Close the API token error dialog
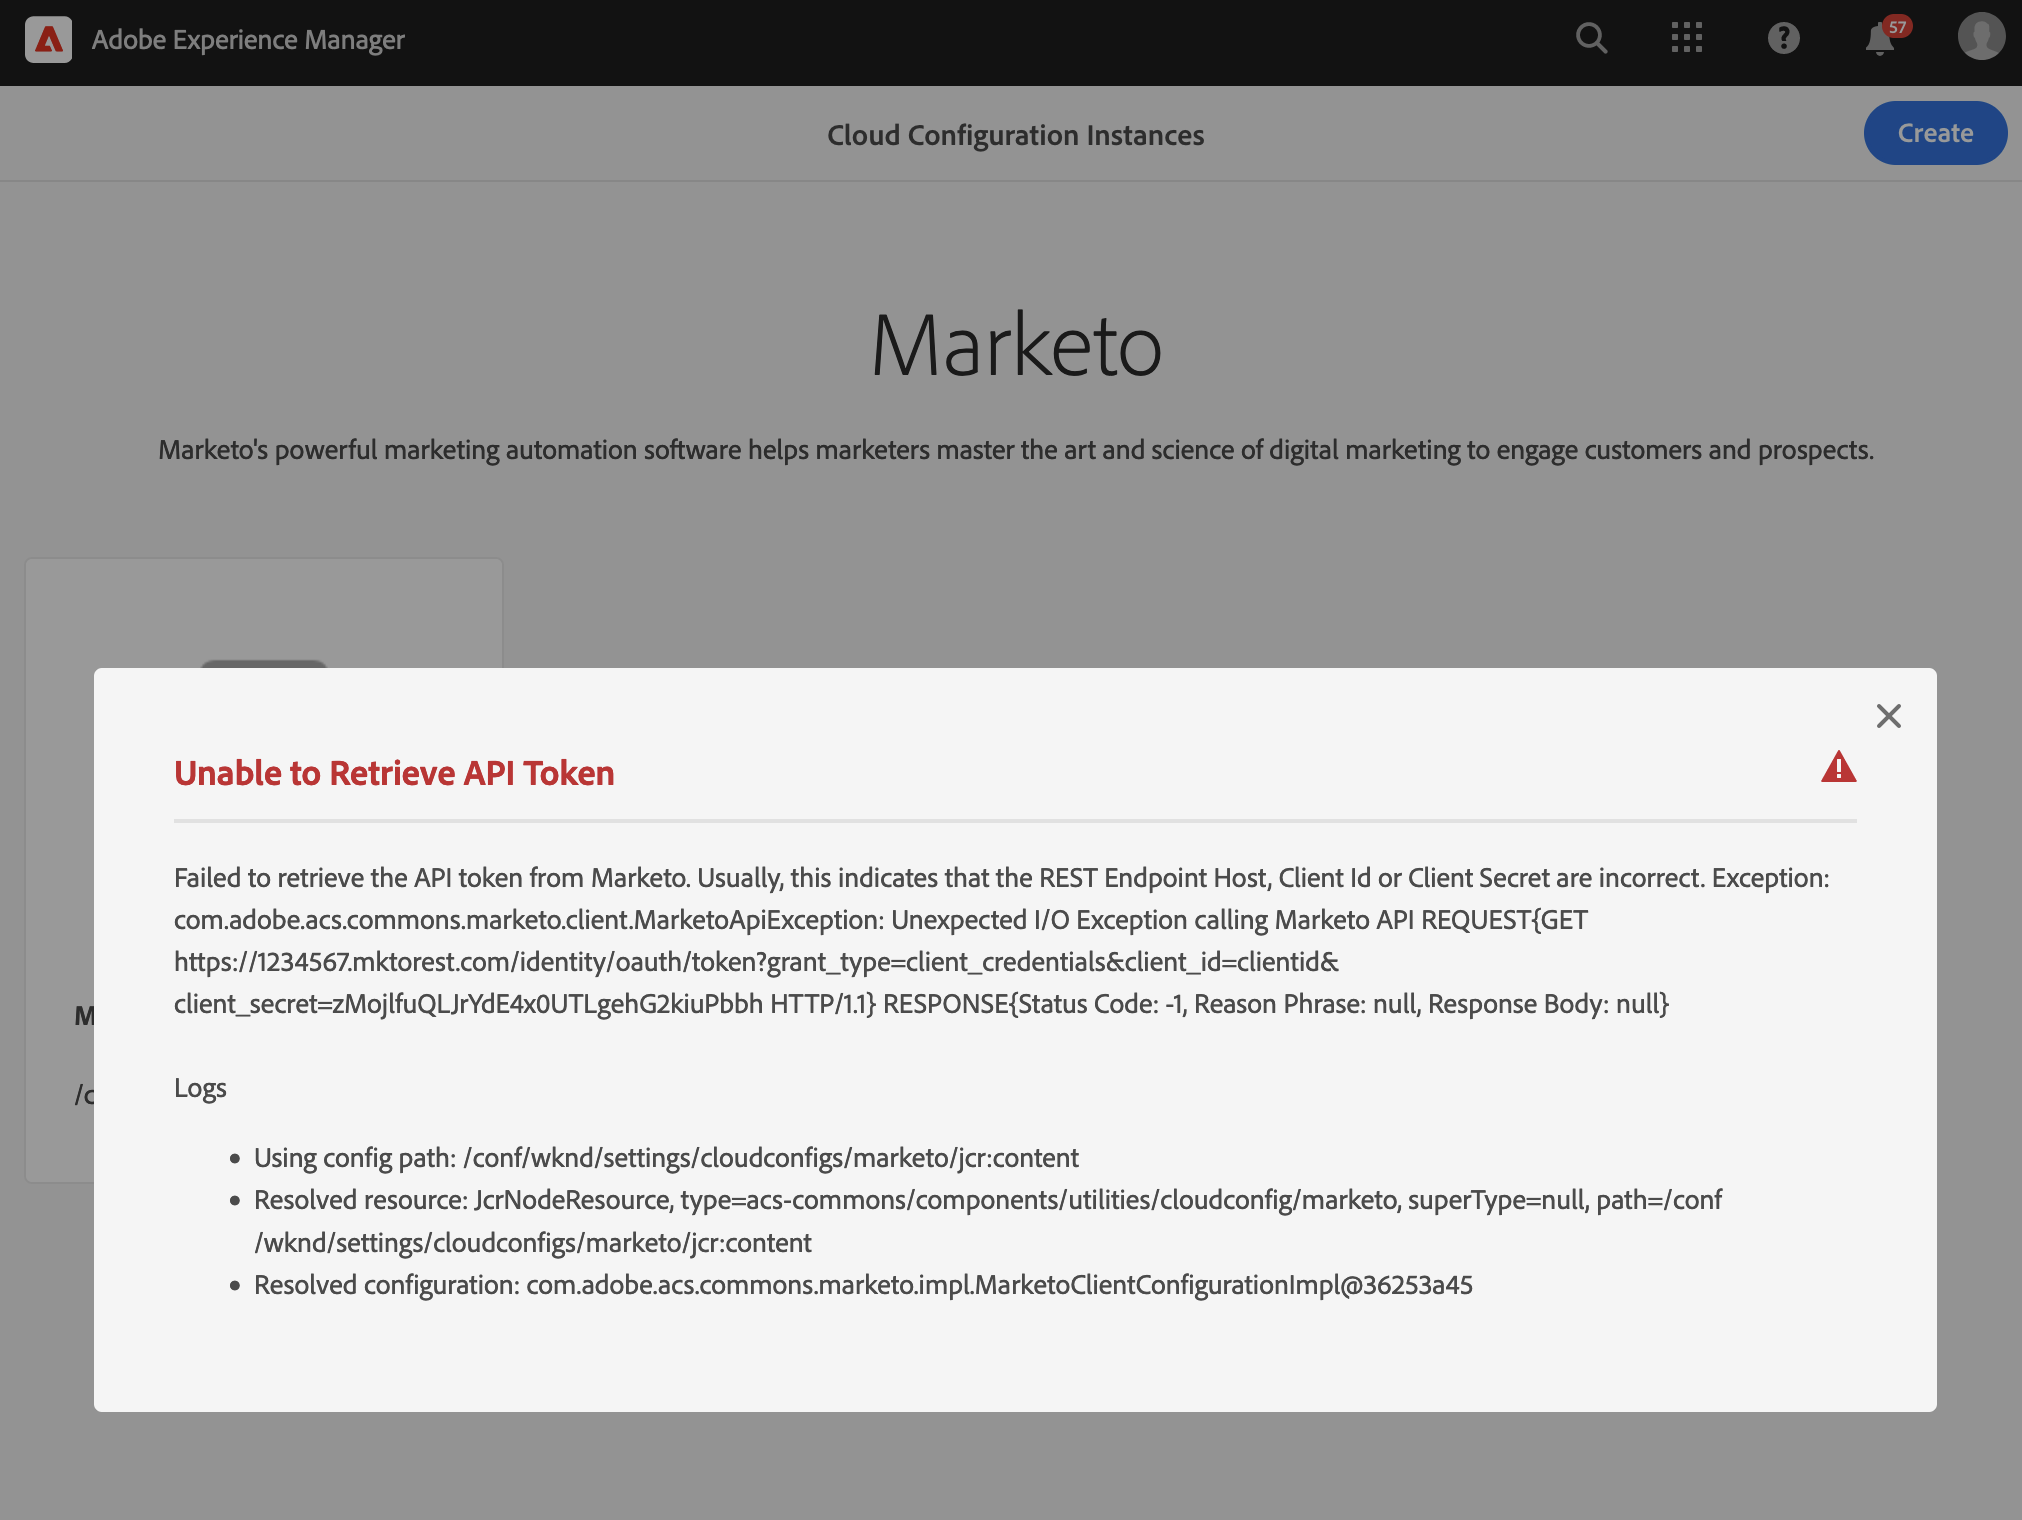 point(1888,716)
